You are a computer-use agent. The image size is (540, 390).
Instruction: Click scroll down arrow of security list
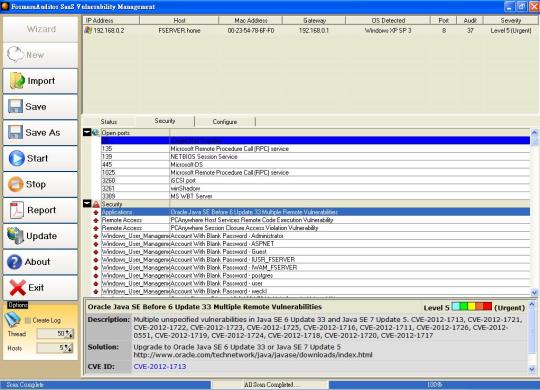[x=534, y=292]
